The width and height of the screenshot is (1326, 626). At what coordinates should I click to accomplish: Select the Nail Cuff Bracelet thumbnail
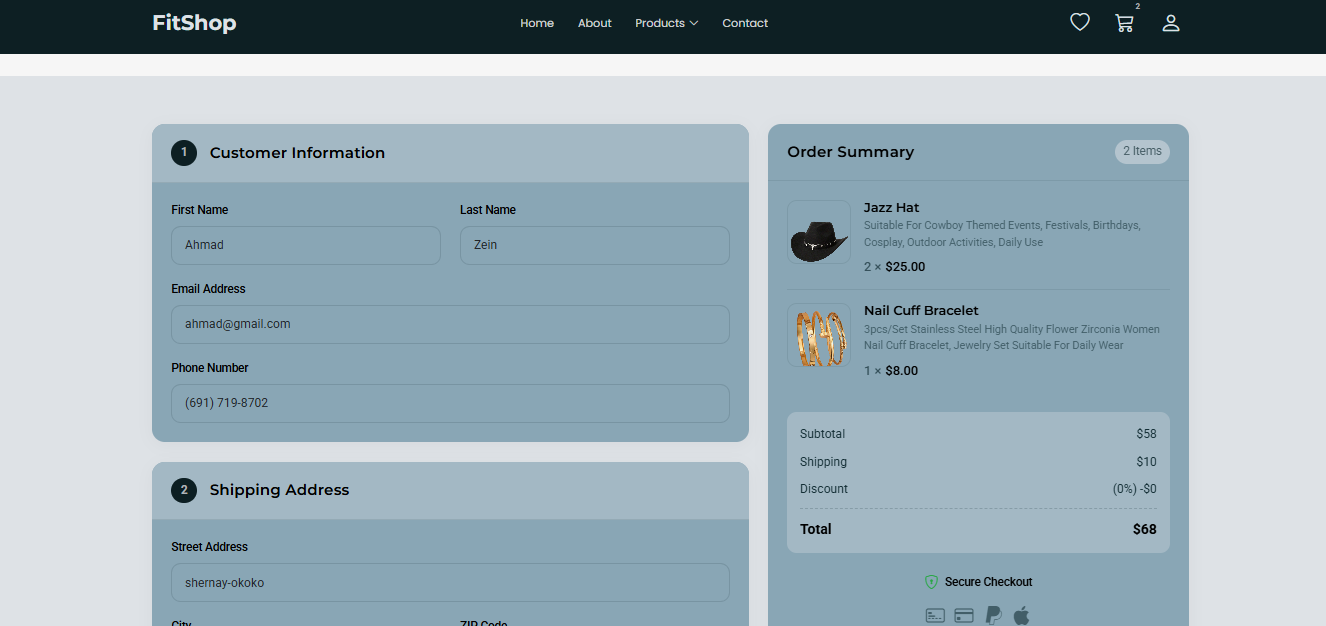819,335
